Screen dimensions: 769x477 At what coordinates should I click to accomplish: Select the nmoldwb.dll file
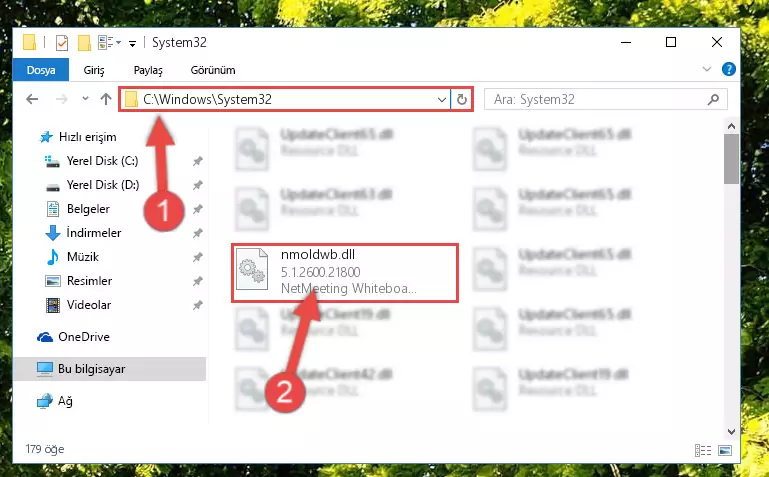345,273
